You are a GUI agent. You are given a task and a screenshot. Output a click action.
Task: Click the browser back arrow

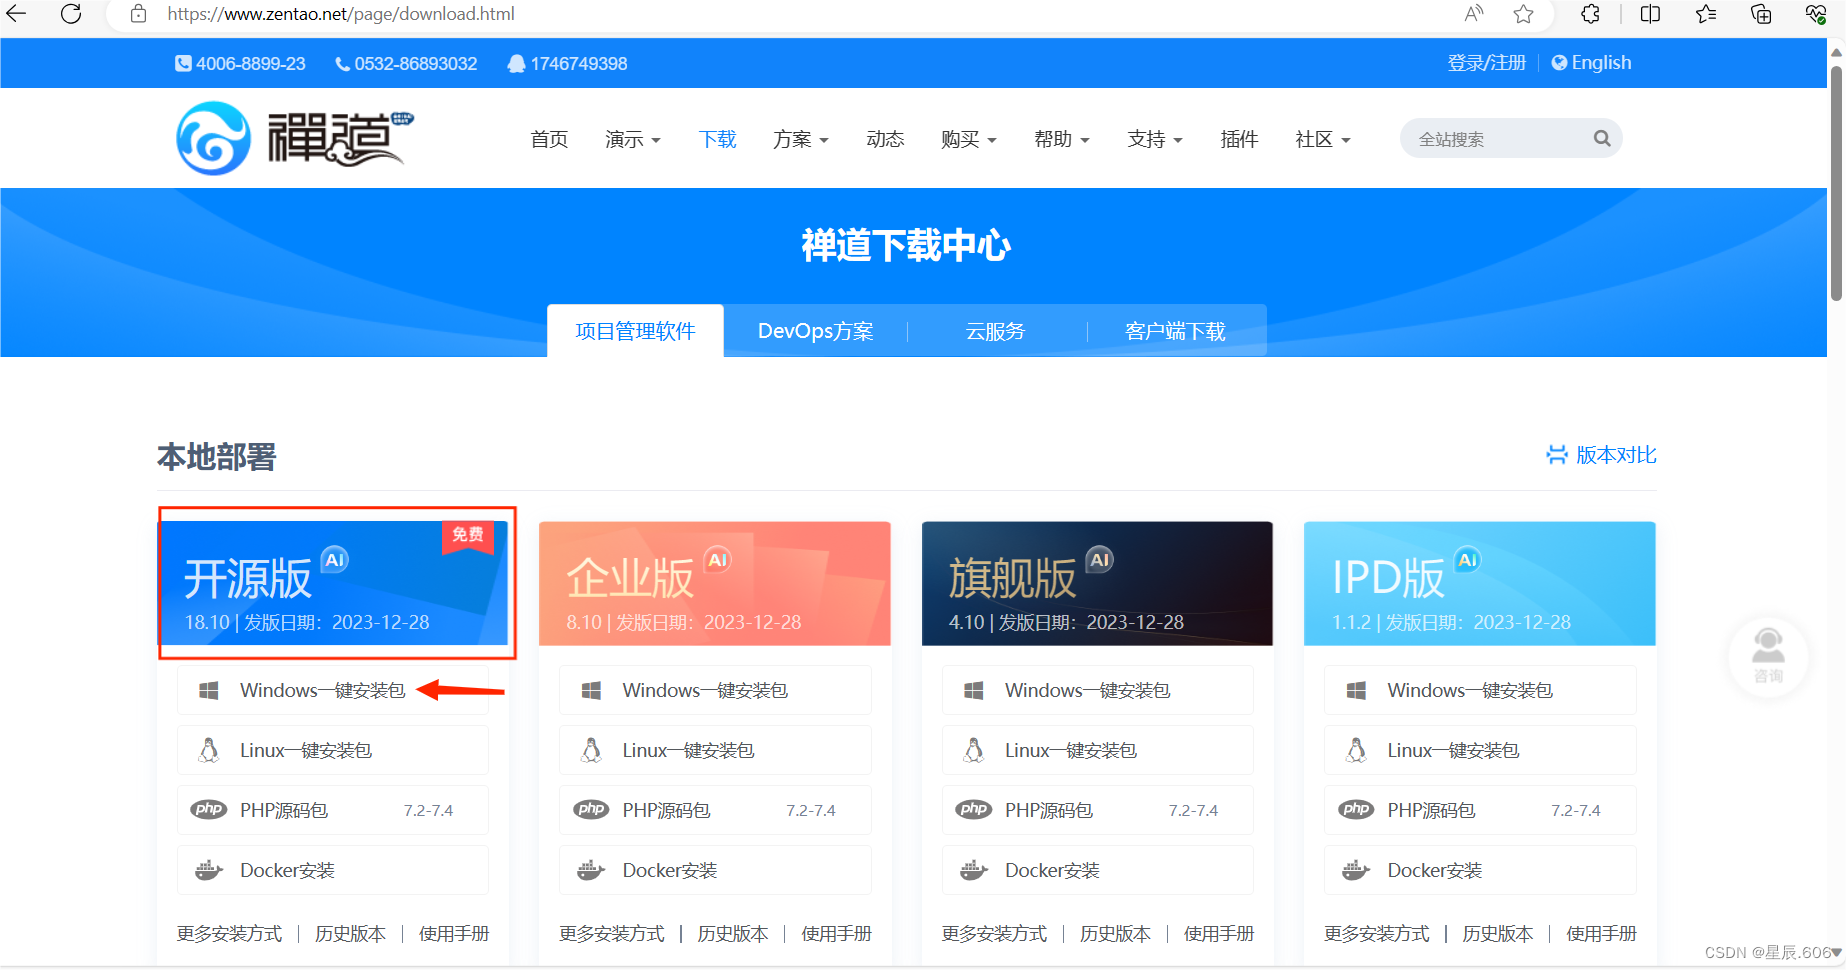click(x=16, y=14)
